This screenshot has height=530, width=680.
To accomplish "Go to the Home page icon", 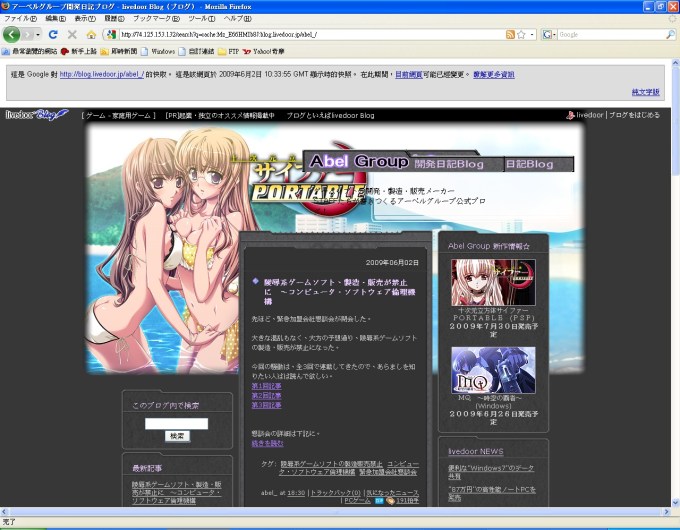I will [91, 34].
